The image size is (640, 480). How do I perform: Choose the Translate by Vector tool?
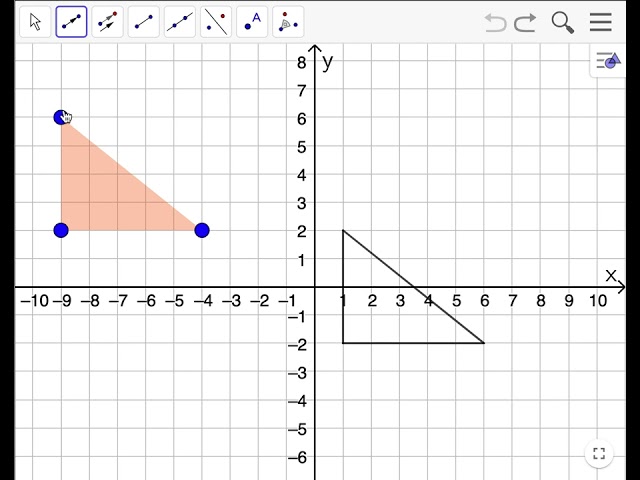coord(107,22)
